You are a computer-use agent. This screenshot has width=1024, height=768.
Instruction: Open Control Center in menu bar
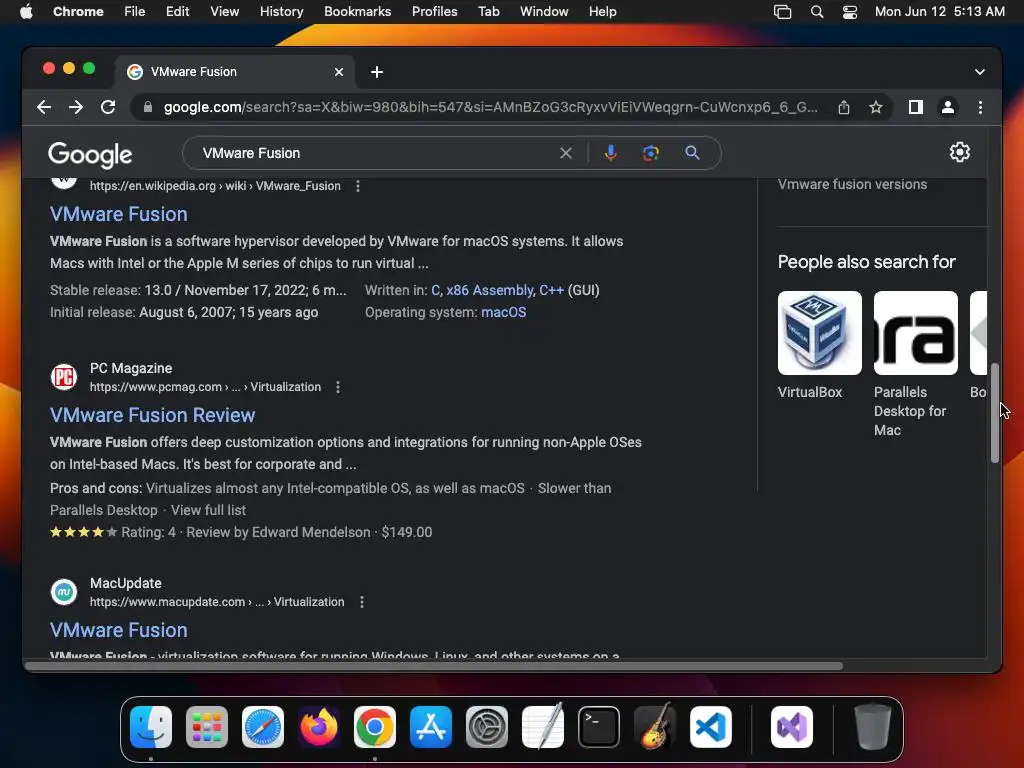pyautogui.click(x=850, y=12)
